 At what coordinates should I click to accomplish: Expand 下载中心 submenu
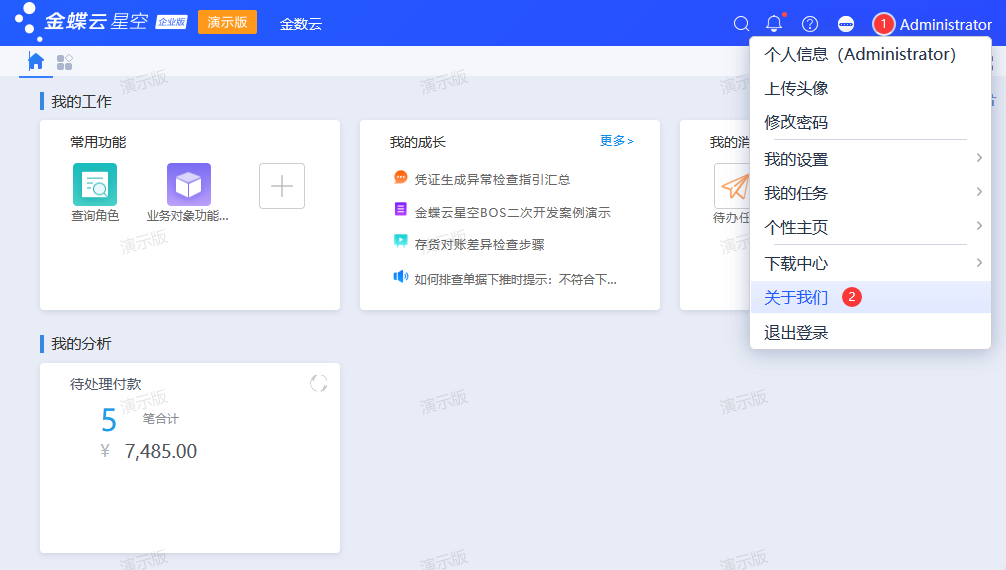coord(870,263)
